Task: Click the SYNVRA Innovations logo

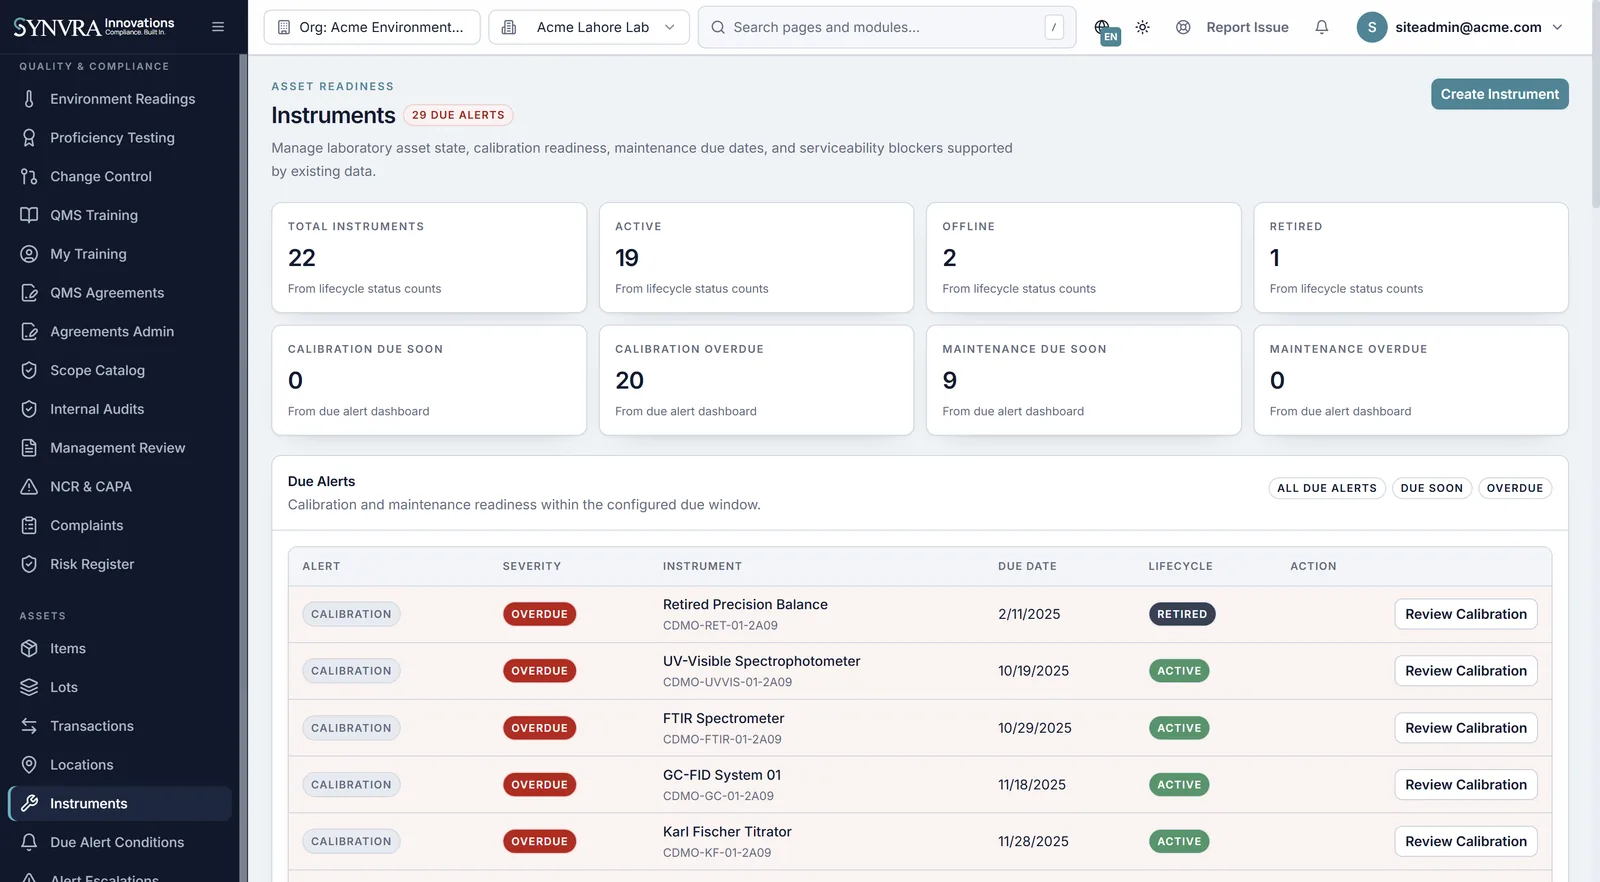Action: tap(94, 26)
